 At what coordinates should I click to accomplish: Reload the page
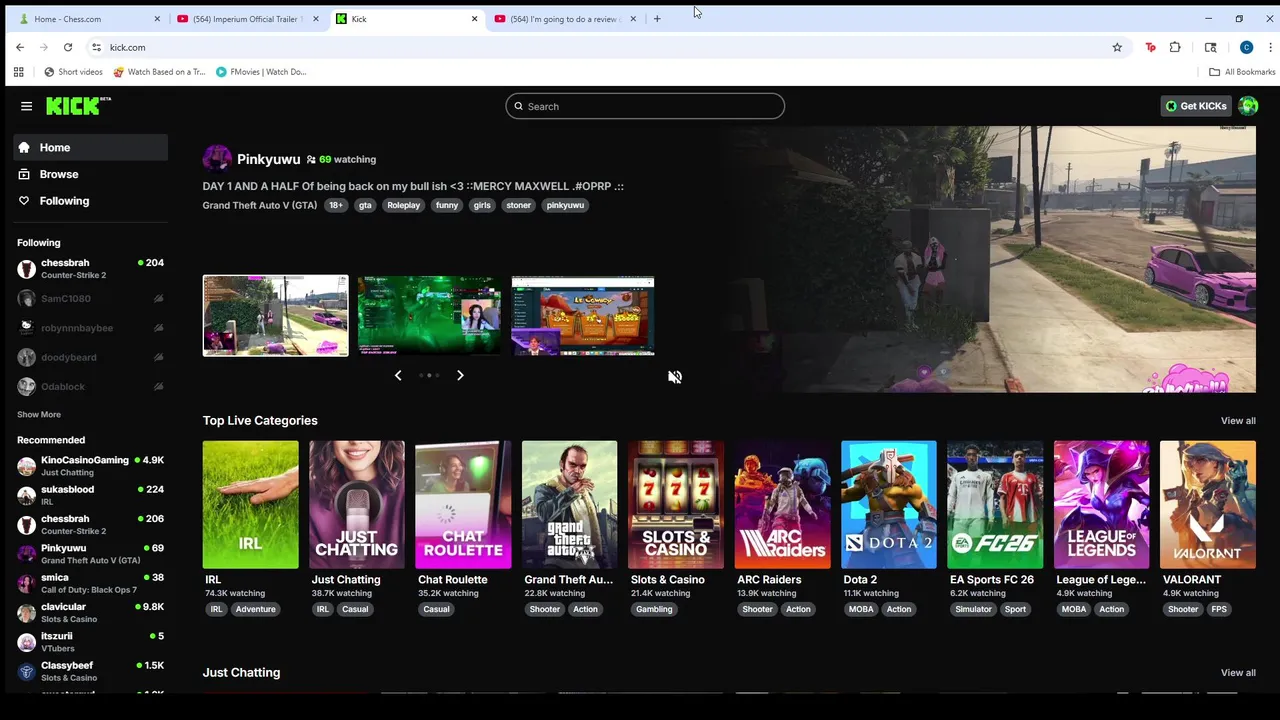tap(68, 47)
